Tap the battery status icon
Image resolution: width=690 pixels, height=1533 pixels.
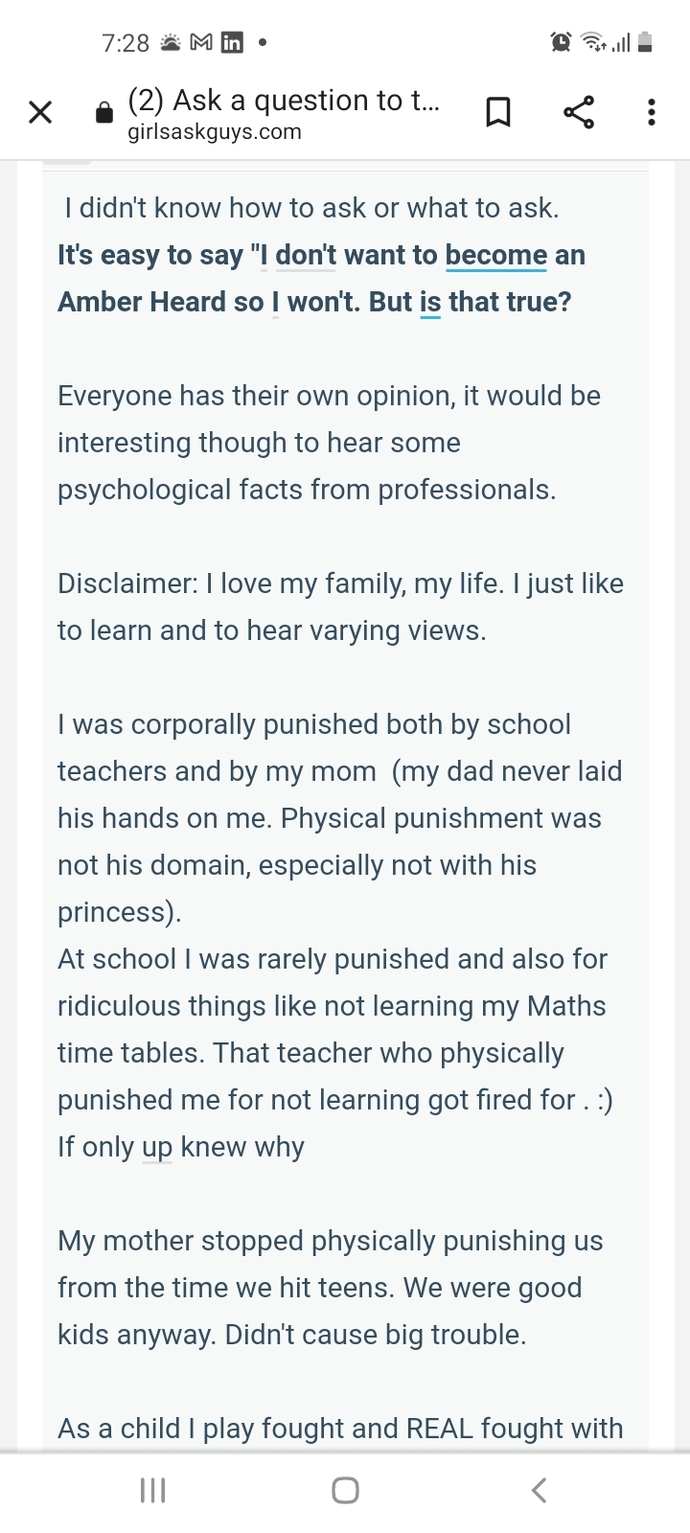pyautogui.click(x=645, y=42)
